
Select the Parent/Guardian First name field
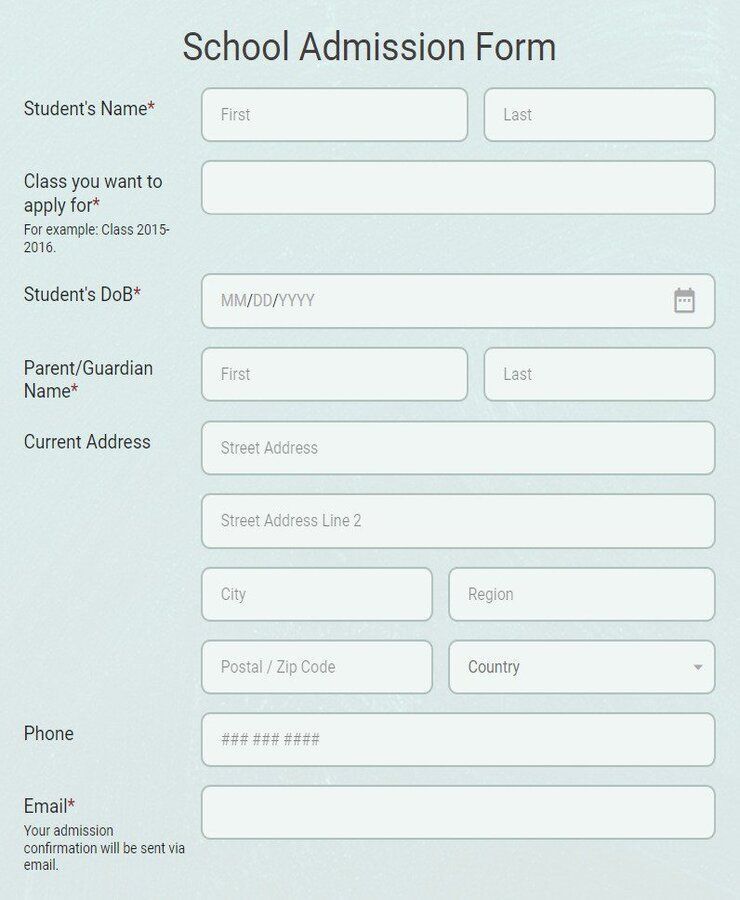click(334, 374)
